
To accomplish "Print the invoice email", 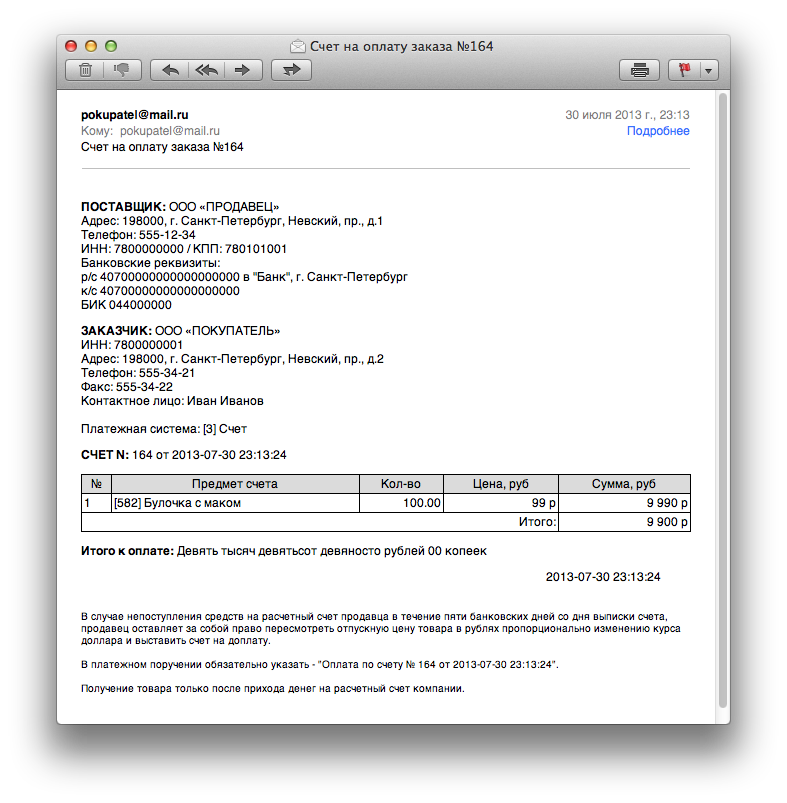I will [640, 70].
